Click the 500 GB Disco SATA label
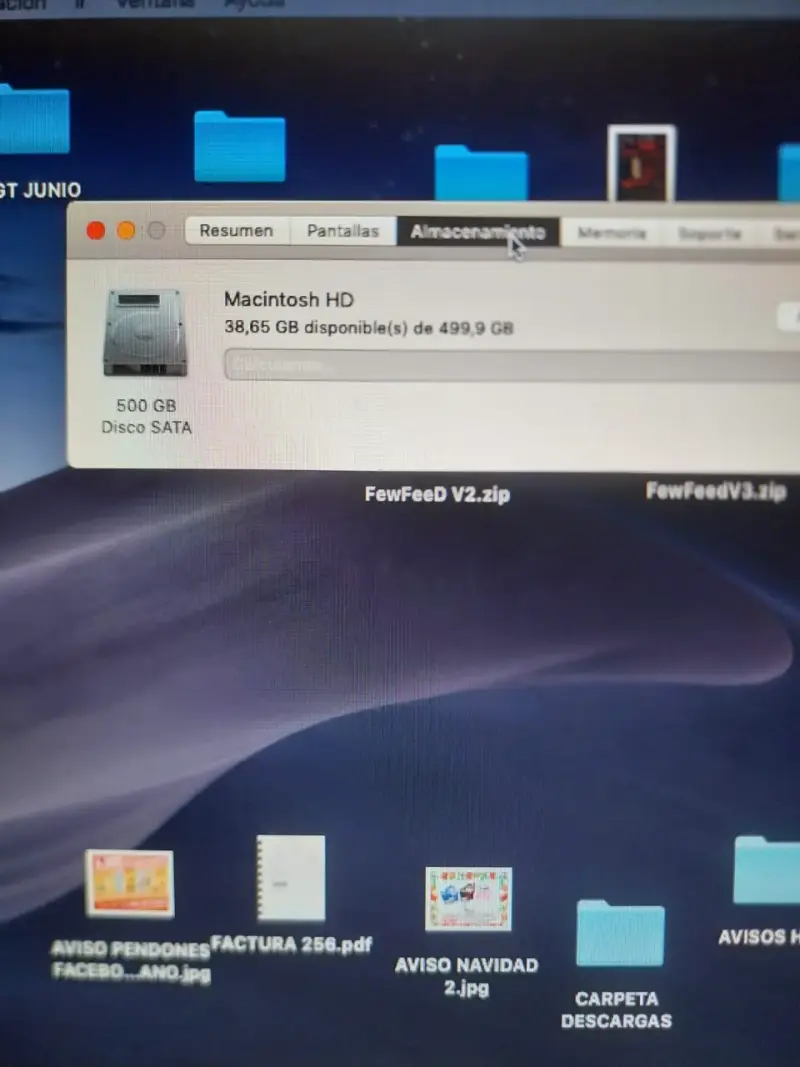Image resolution: width=800 pixels, height=1067 pixels. point(146,416)
